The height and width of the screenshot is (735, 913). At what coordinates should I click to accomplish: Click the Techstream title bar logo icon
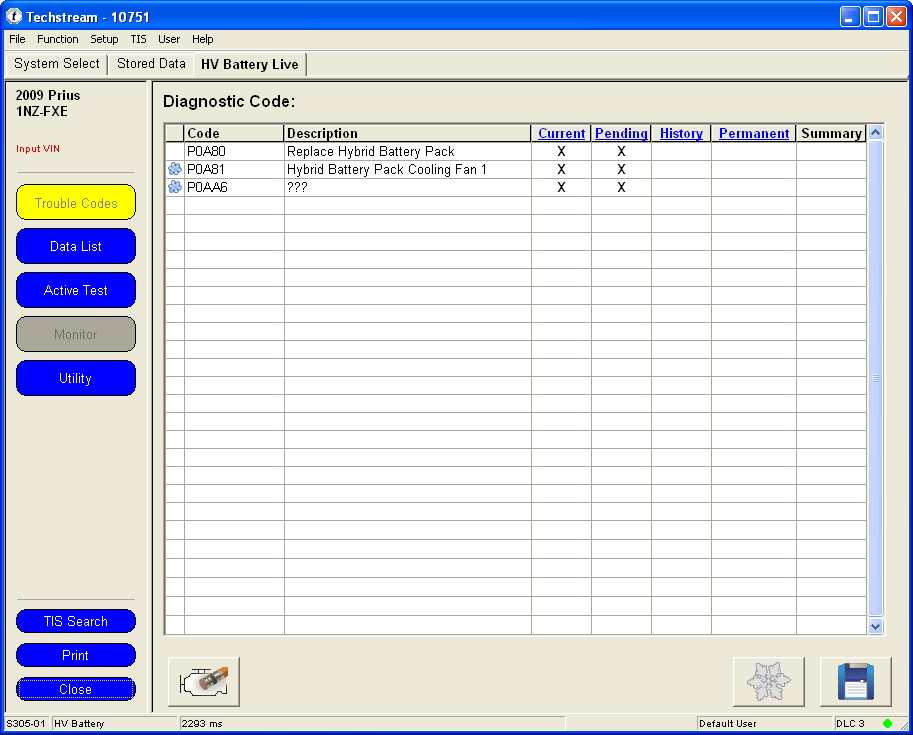pos(14,16)
